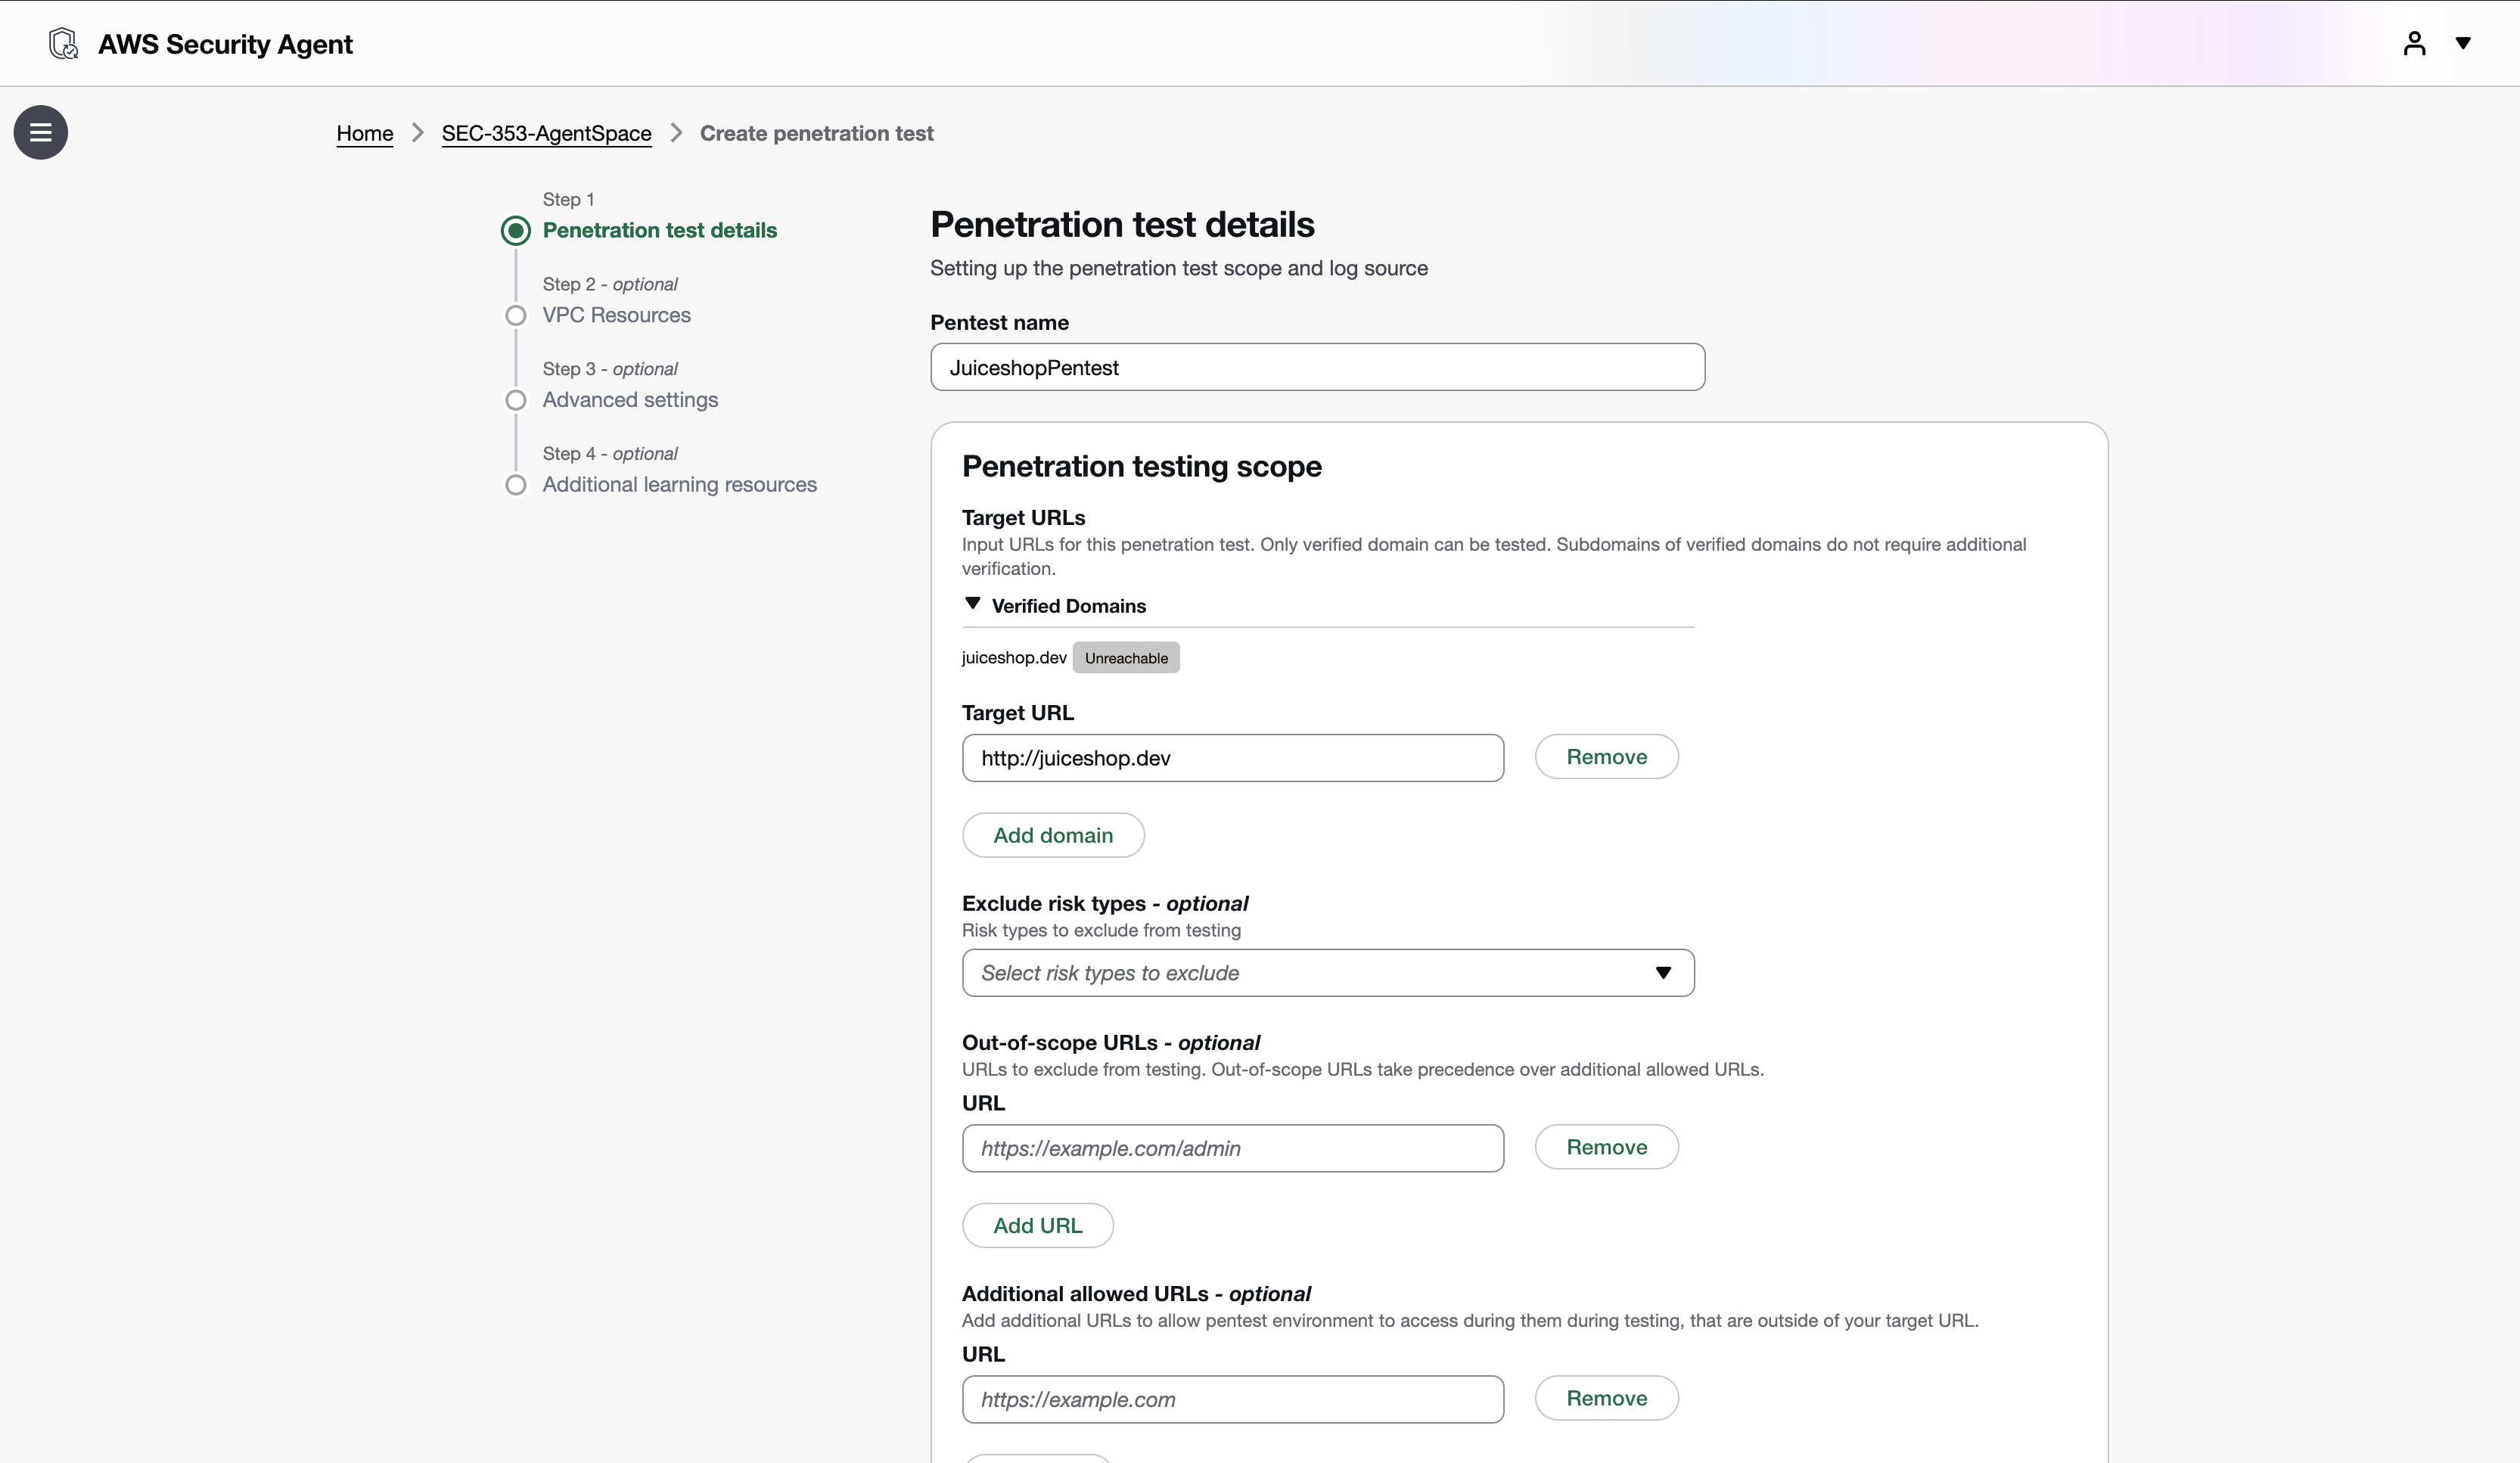The height and width of the screenshot is (1463, 2520).
Task: Navigate to Home breadcrumb link
Action: (364, 133)
